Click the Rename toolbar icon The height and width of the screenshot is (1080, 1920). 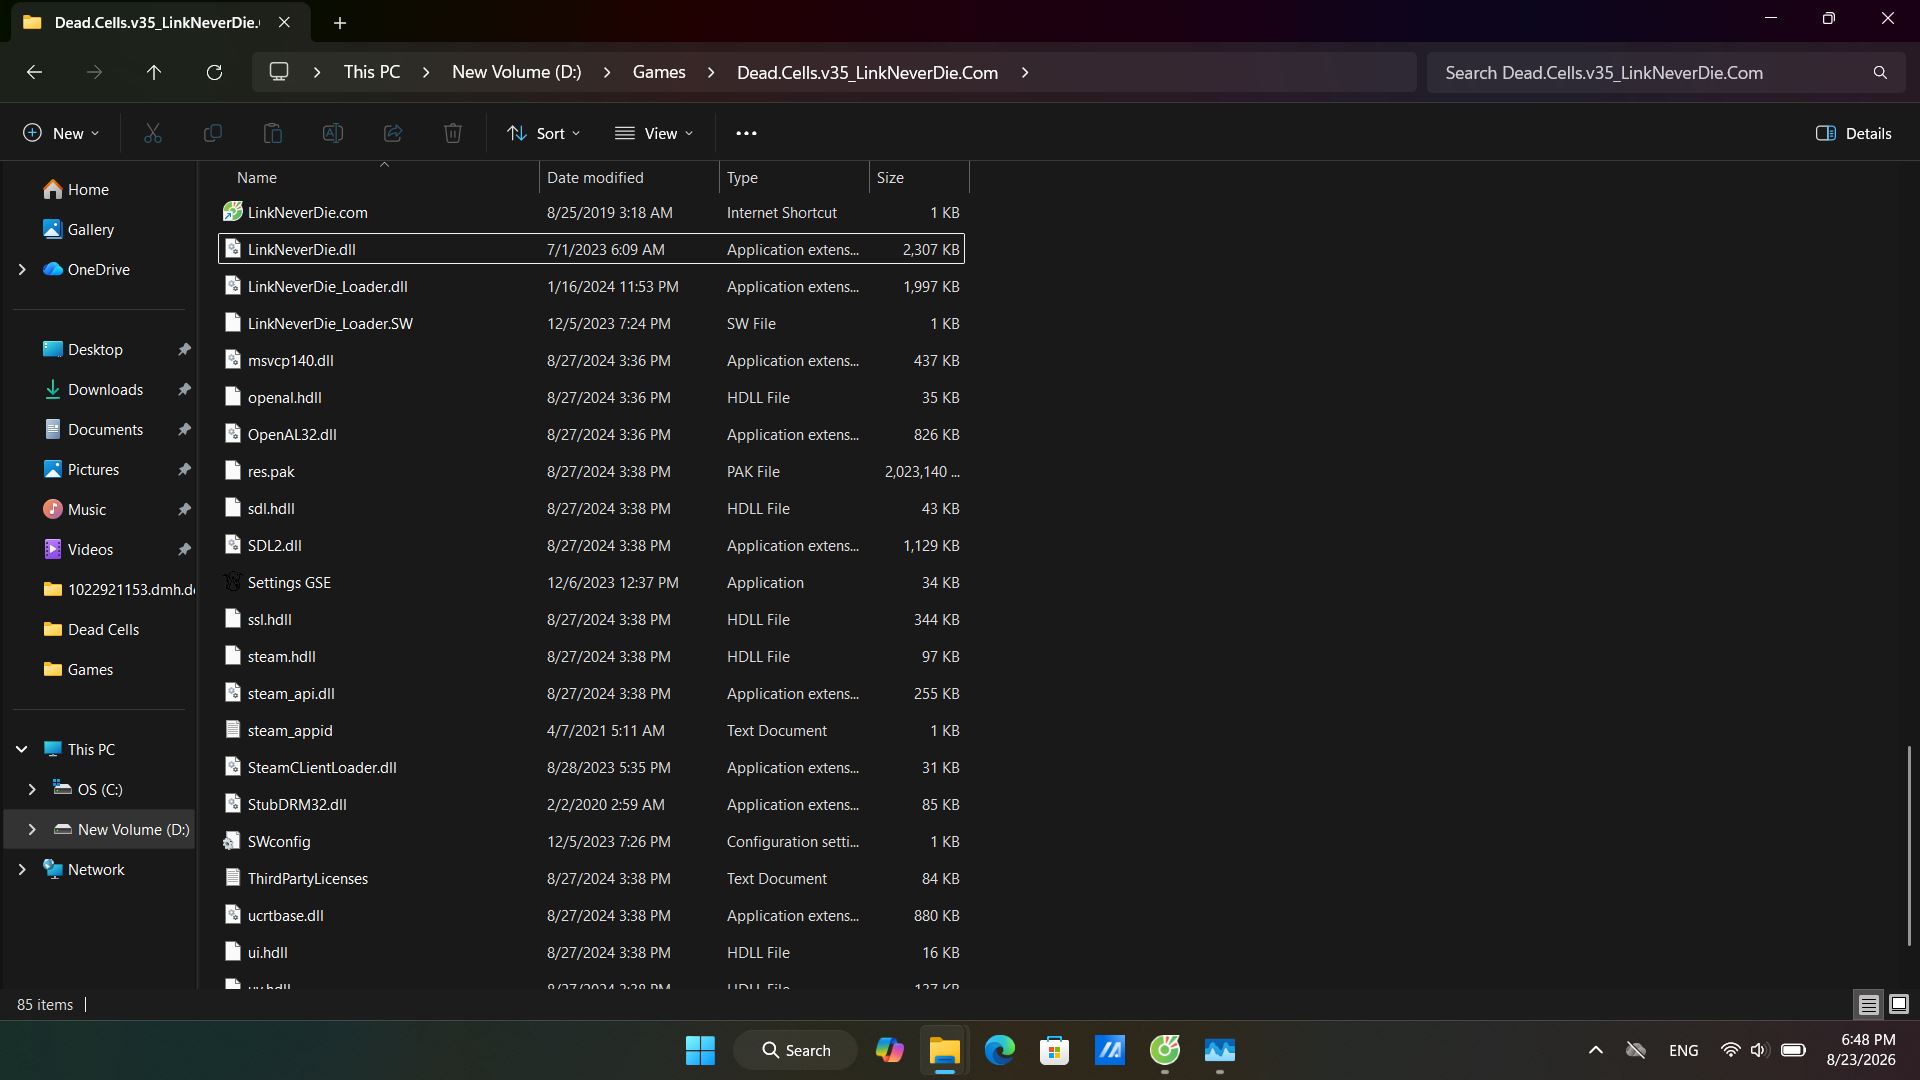tap(333, 133)
